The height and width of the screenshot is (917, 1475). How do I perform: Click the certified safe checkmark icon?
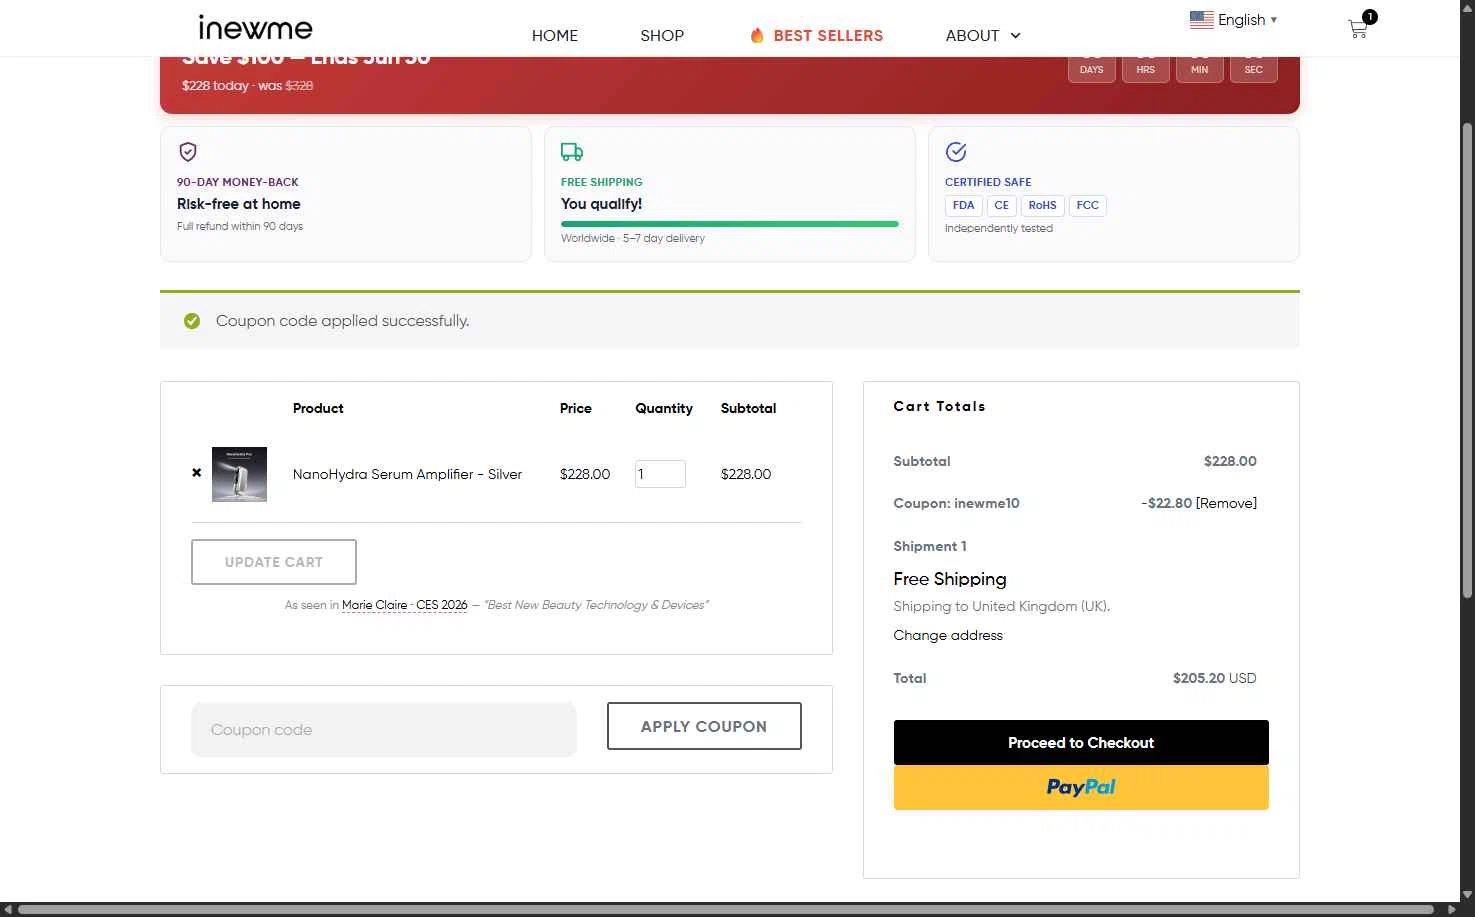[x=956, y=152]
